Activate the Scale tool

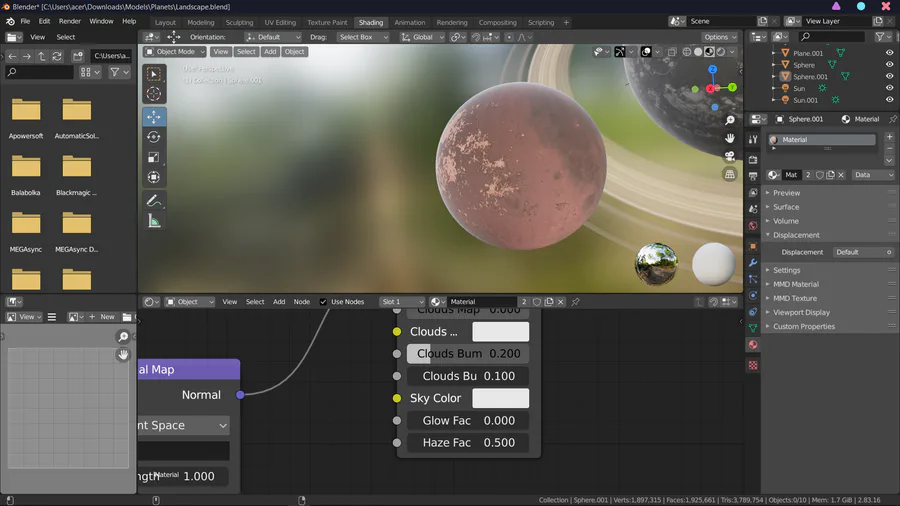(x=154, y=157)
